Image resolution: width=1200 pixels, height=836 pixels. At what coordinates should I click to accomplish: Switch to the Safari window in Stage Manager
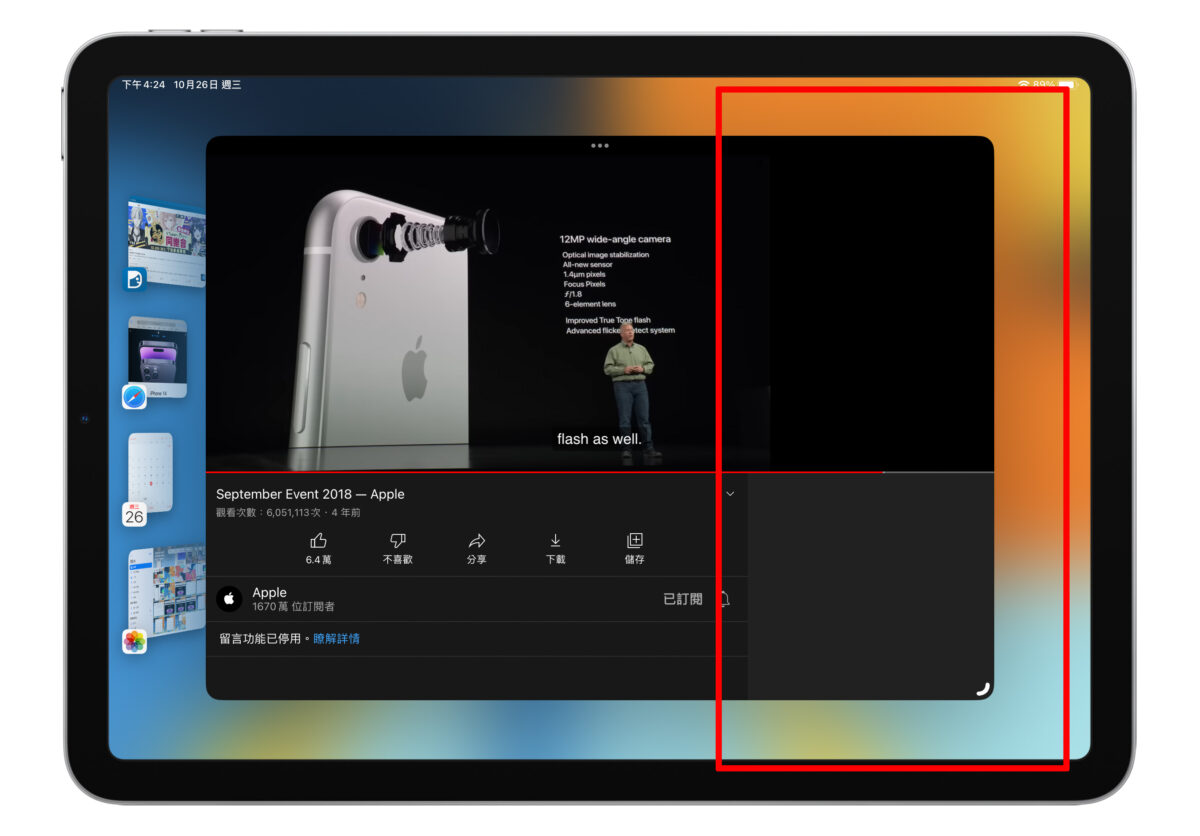tap(157, 357)
